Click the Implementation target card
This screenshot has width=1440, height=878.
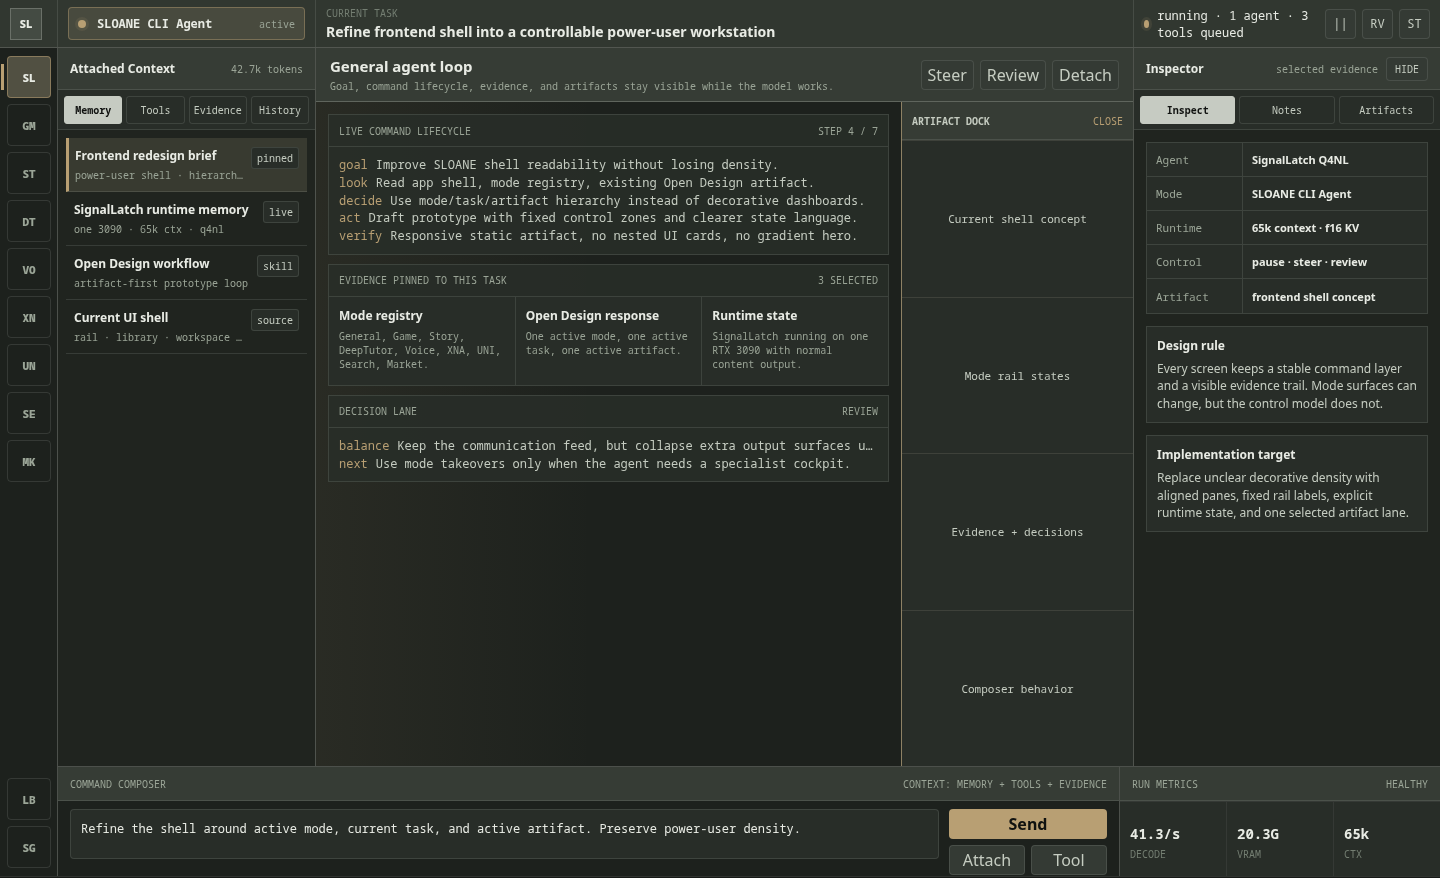(x=1287, y=484)
